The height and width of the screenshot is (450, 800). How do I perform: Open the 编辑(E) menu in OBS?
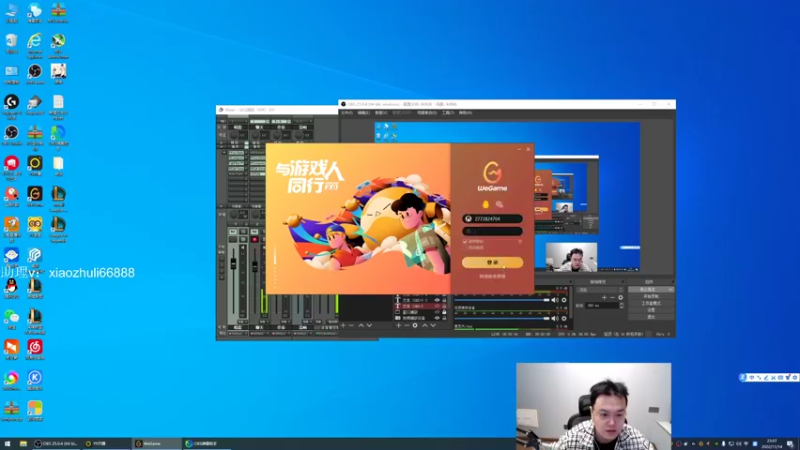(x=364, y=113)
